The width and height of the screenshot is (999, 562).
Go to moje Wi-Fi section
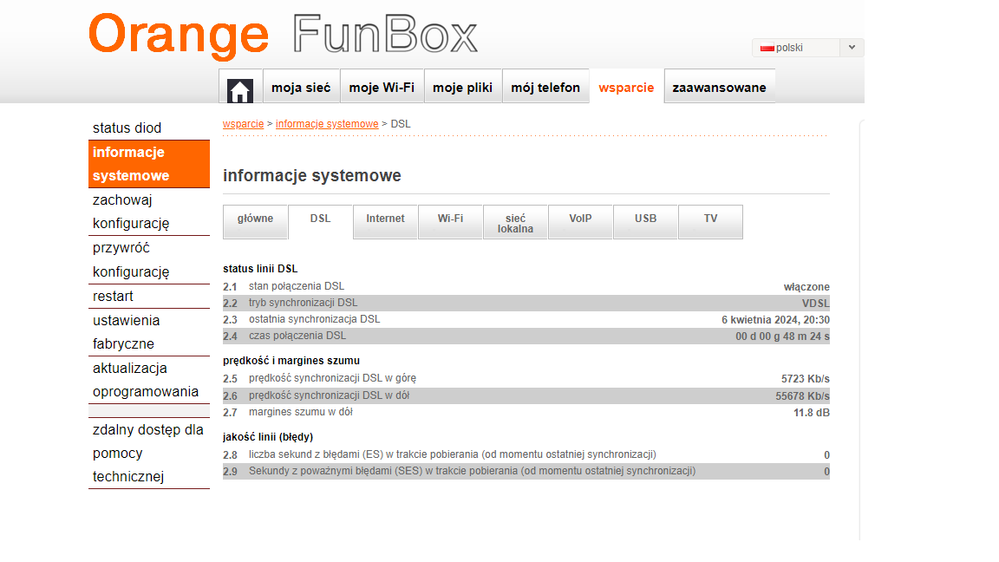381,88
